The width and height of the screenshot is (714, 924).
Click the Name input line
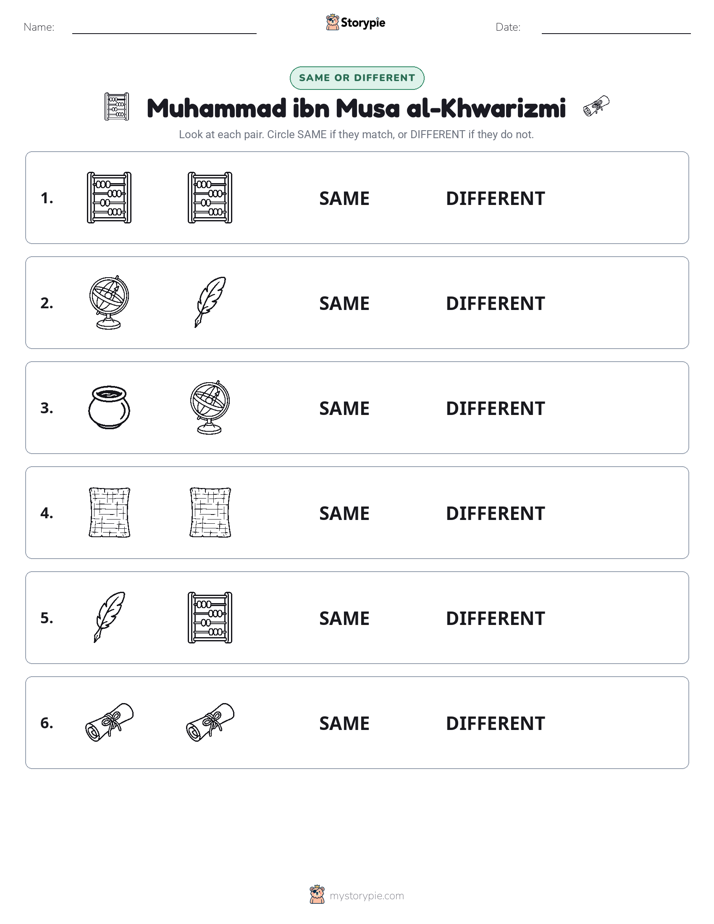(x=164, y=28)
